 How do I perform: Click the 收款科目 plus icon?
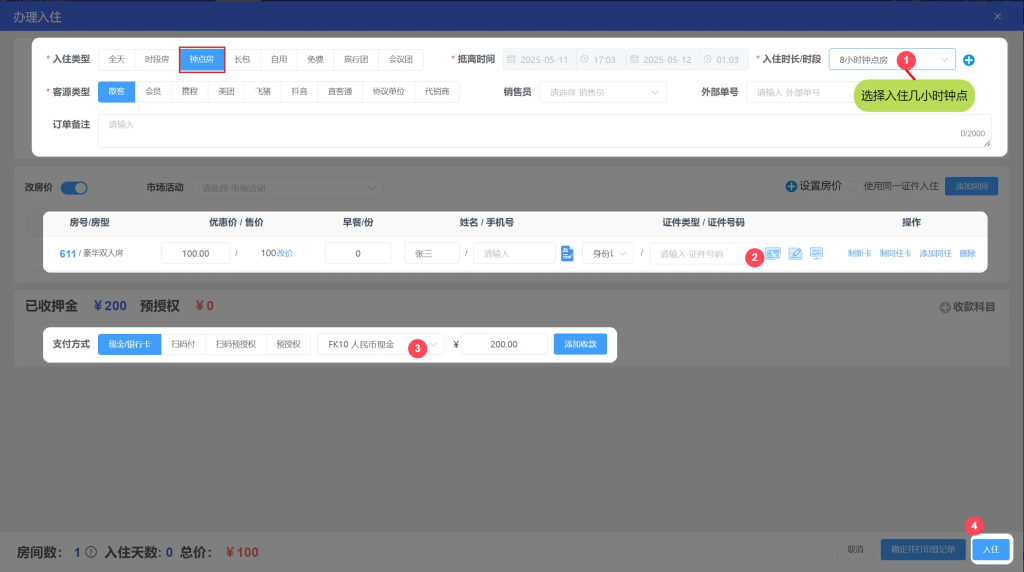[x=944, y=308]
